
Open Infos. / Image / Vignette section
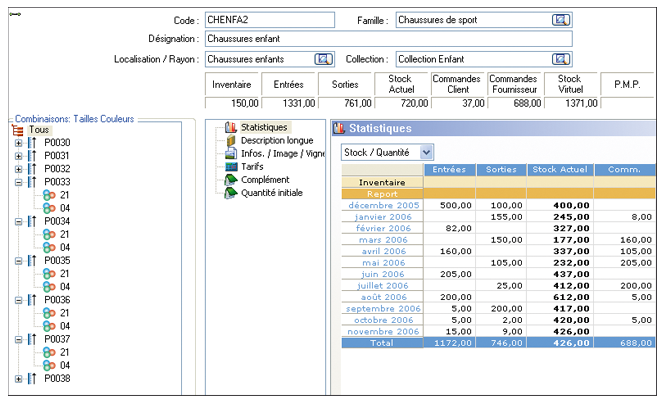(x=284, y=154)
